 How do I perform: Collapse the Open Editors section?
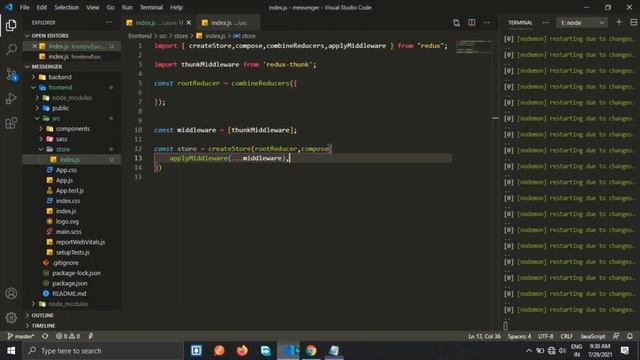coord(27,36)
